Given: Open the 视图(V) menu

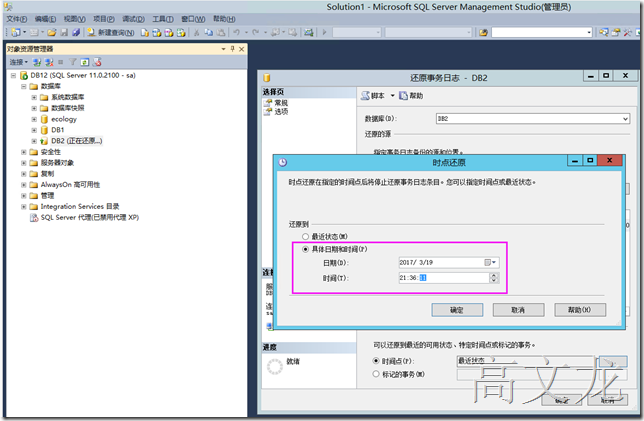Looking at the screenshot, I should (x=74, y=19).
